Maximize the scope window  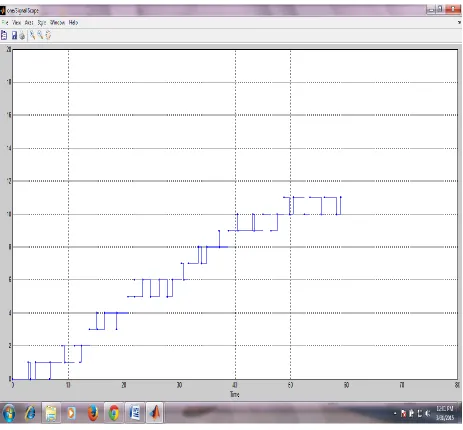coord(440,10)
